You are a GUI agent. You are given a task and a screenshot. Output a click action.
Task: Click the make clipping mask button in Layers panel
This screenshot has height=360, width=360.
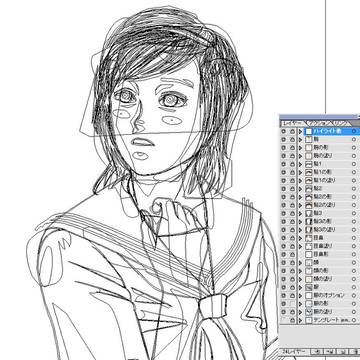[x=317, y=352]
